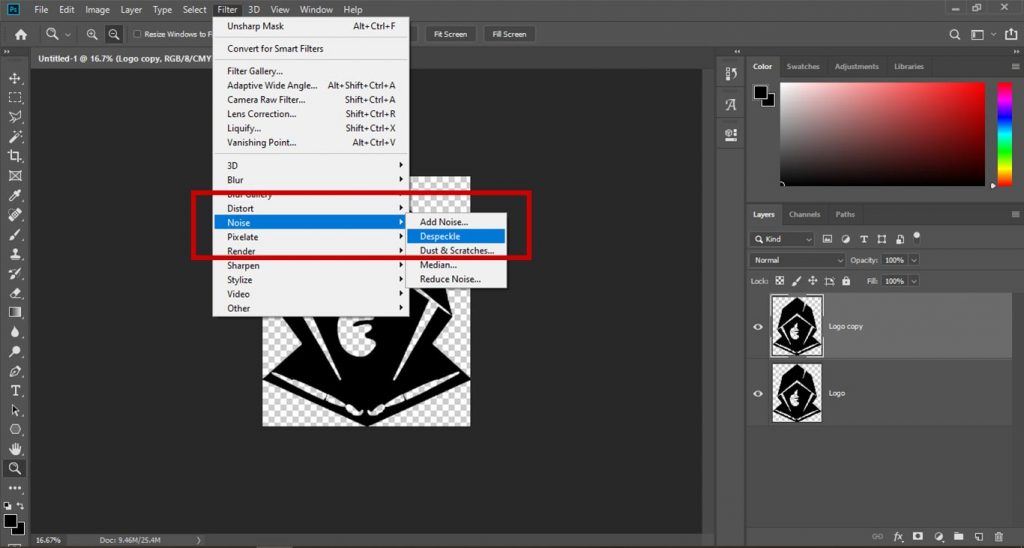The image size is (1024, 548).
Task: Click the Fit Screen button
Action: click(451, 34)
